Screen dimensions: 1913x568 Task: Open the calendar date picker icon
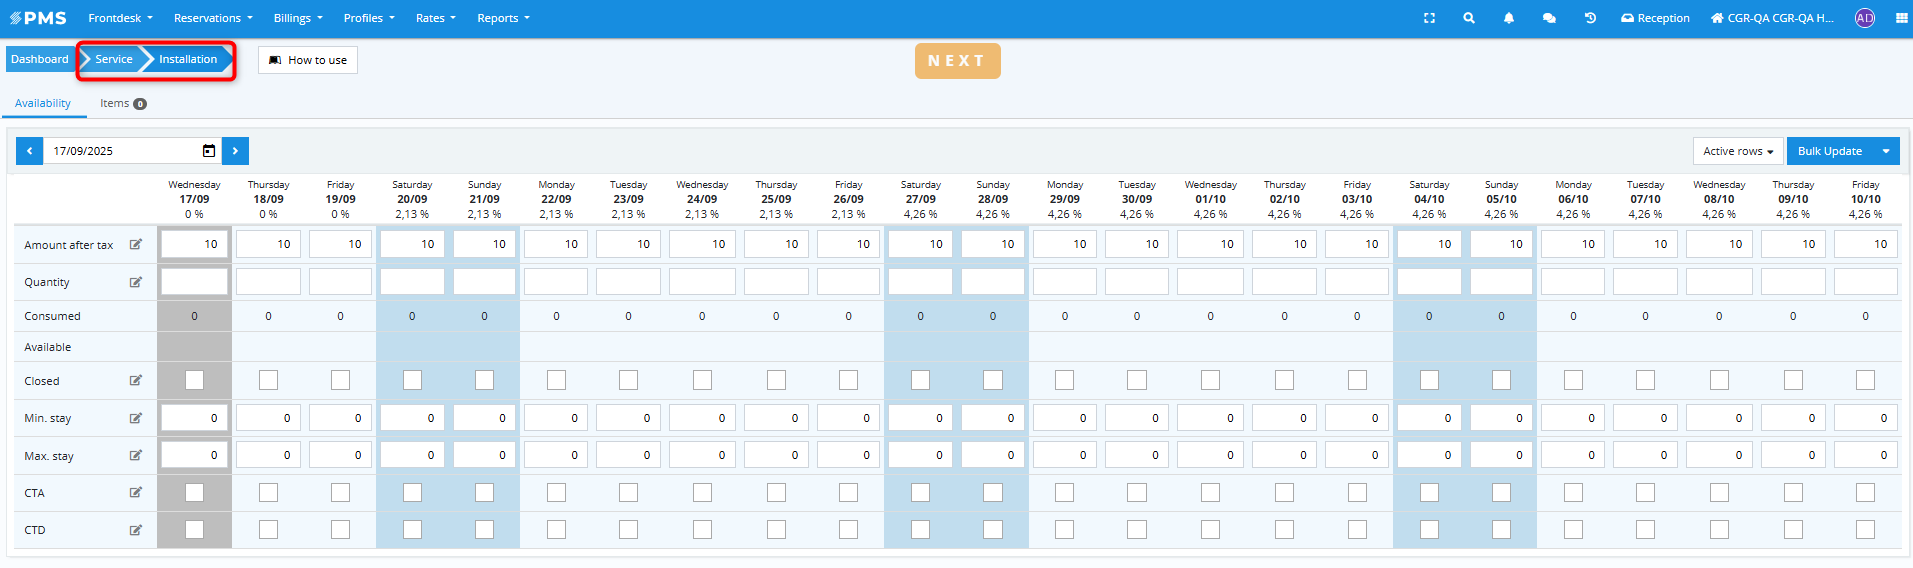click(209, 151)
